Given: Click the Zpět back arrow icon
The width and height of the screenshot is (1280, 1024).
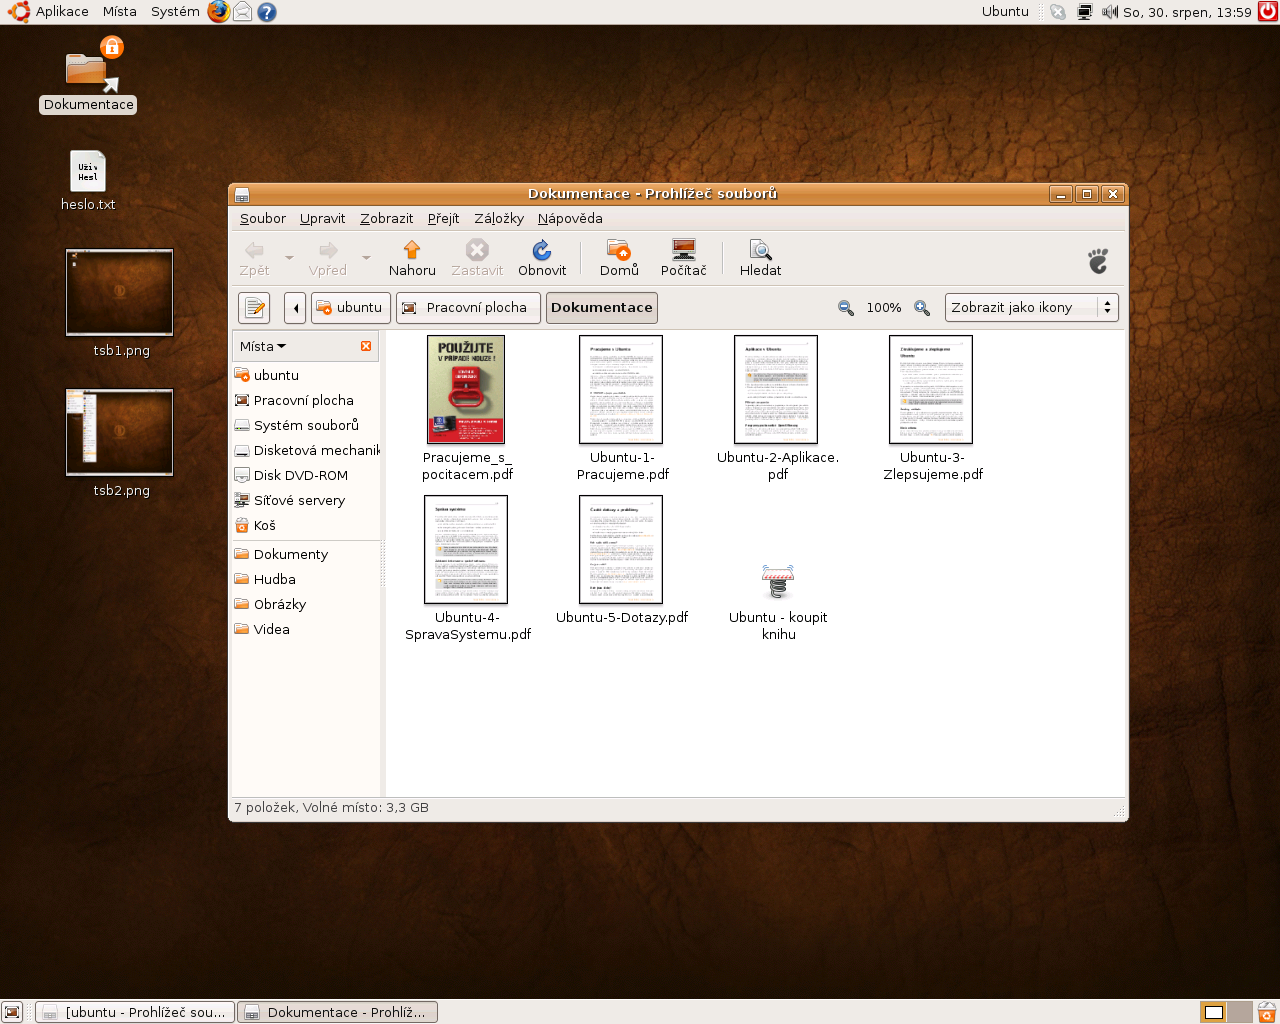Looking at the screenshot, I should coord(254,250).
